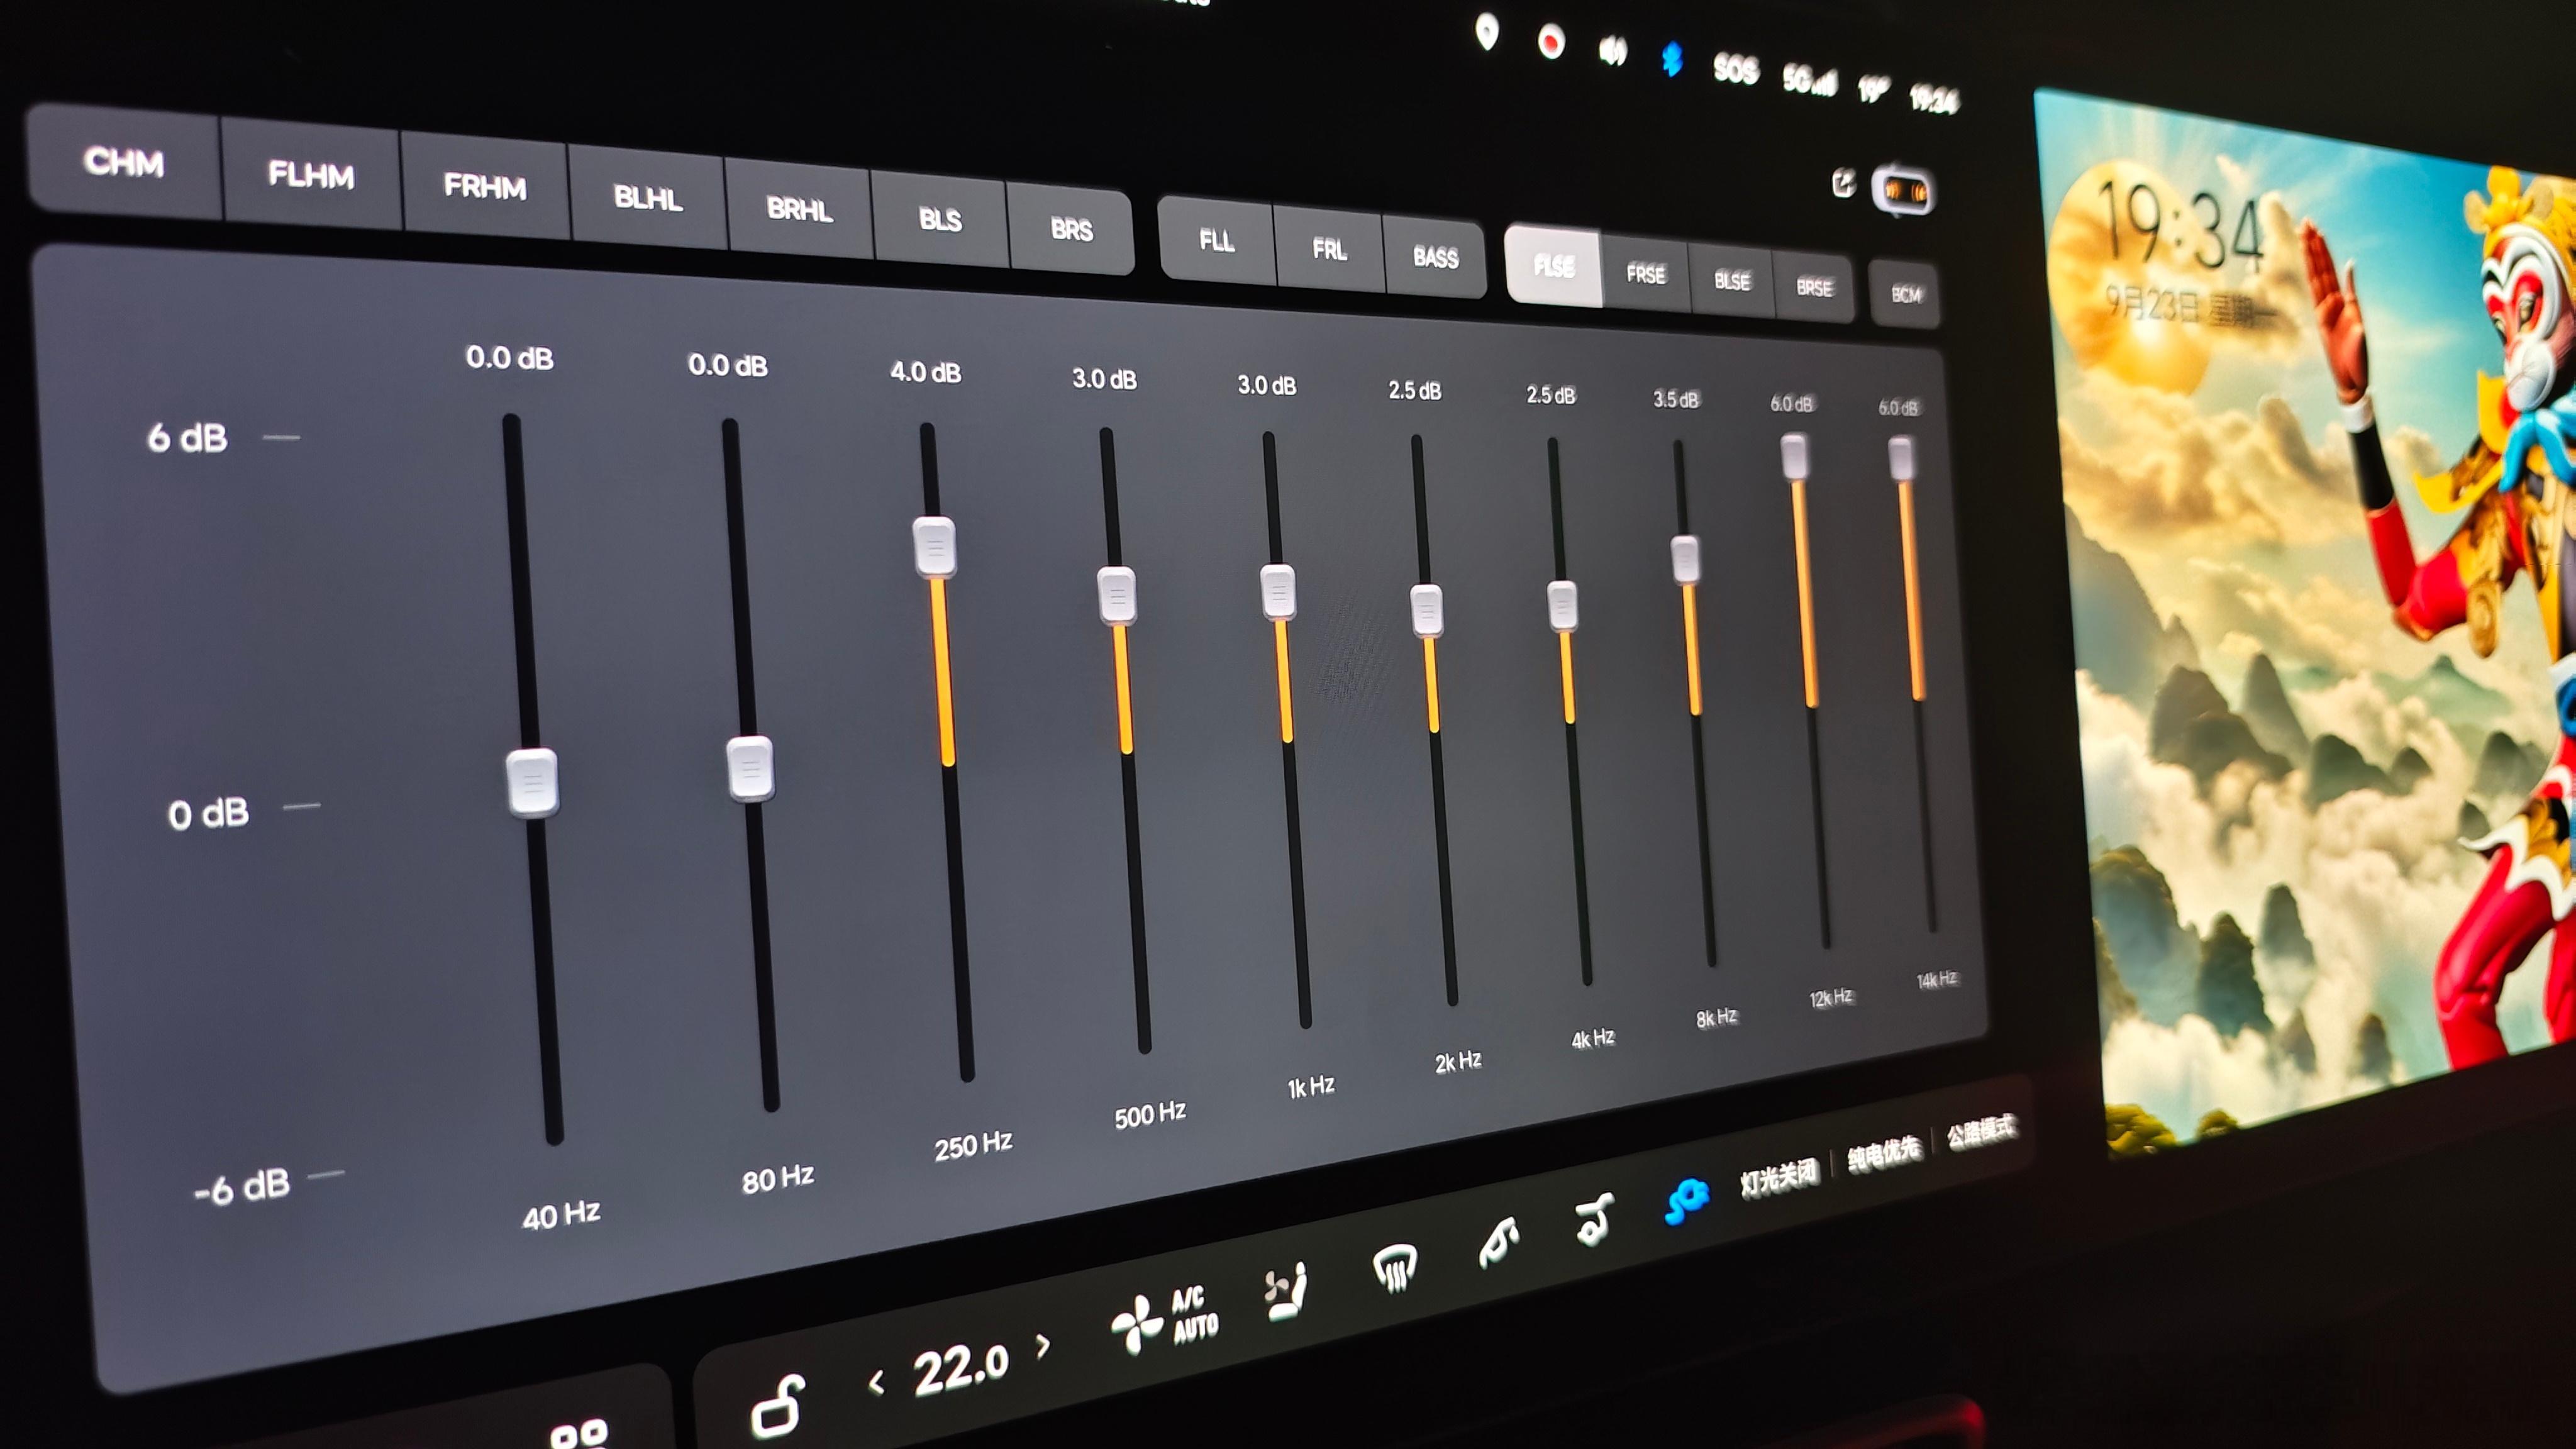This screenshot has width=2576, height=1449.
Task: Tap the seat ventilation icon
Action: point(1286,1292)
